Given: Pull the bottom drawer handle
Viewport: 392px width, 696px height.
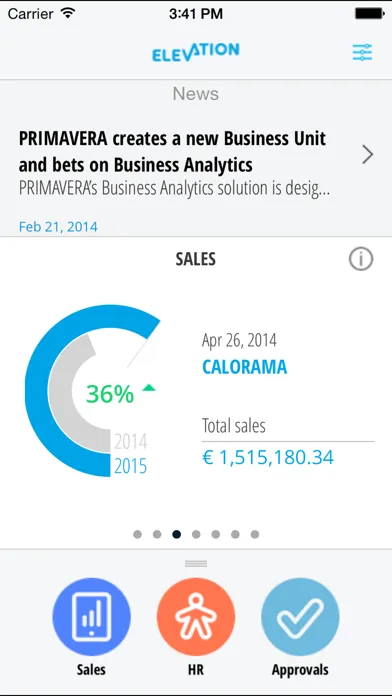Looking at the screenshot, I should click(196, 564).
